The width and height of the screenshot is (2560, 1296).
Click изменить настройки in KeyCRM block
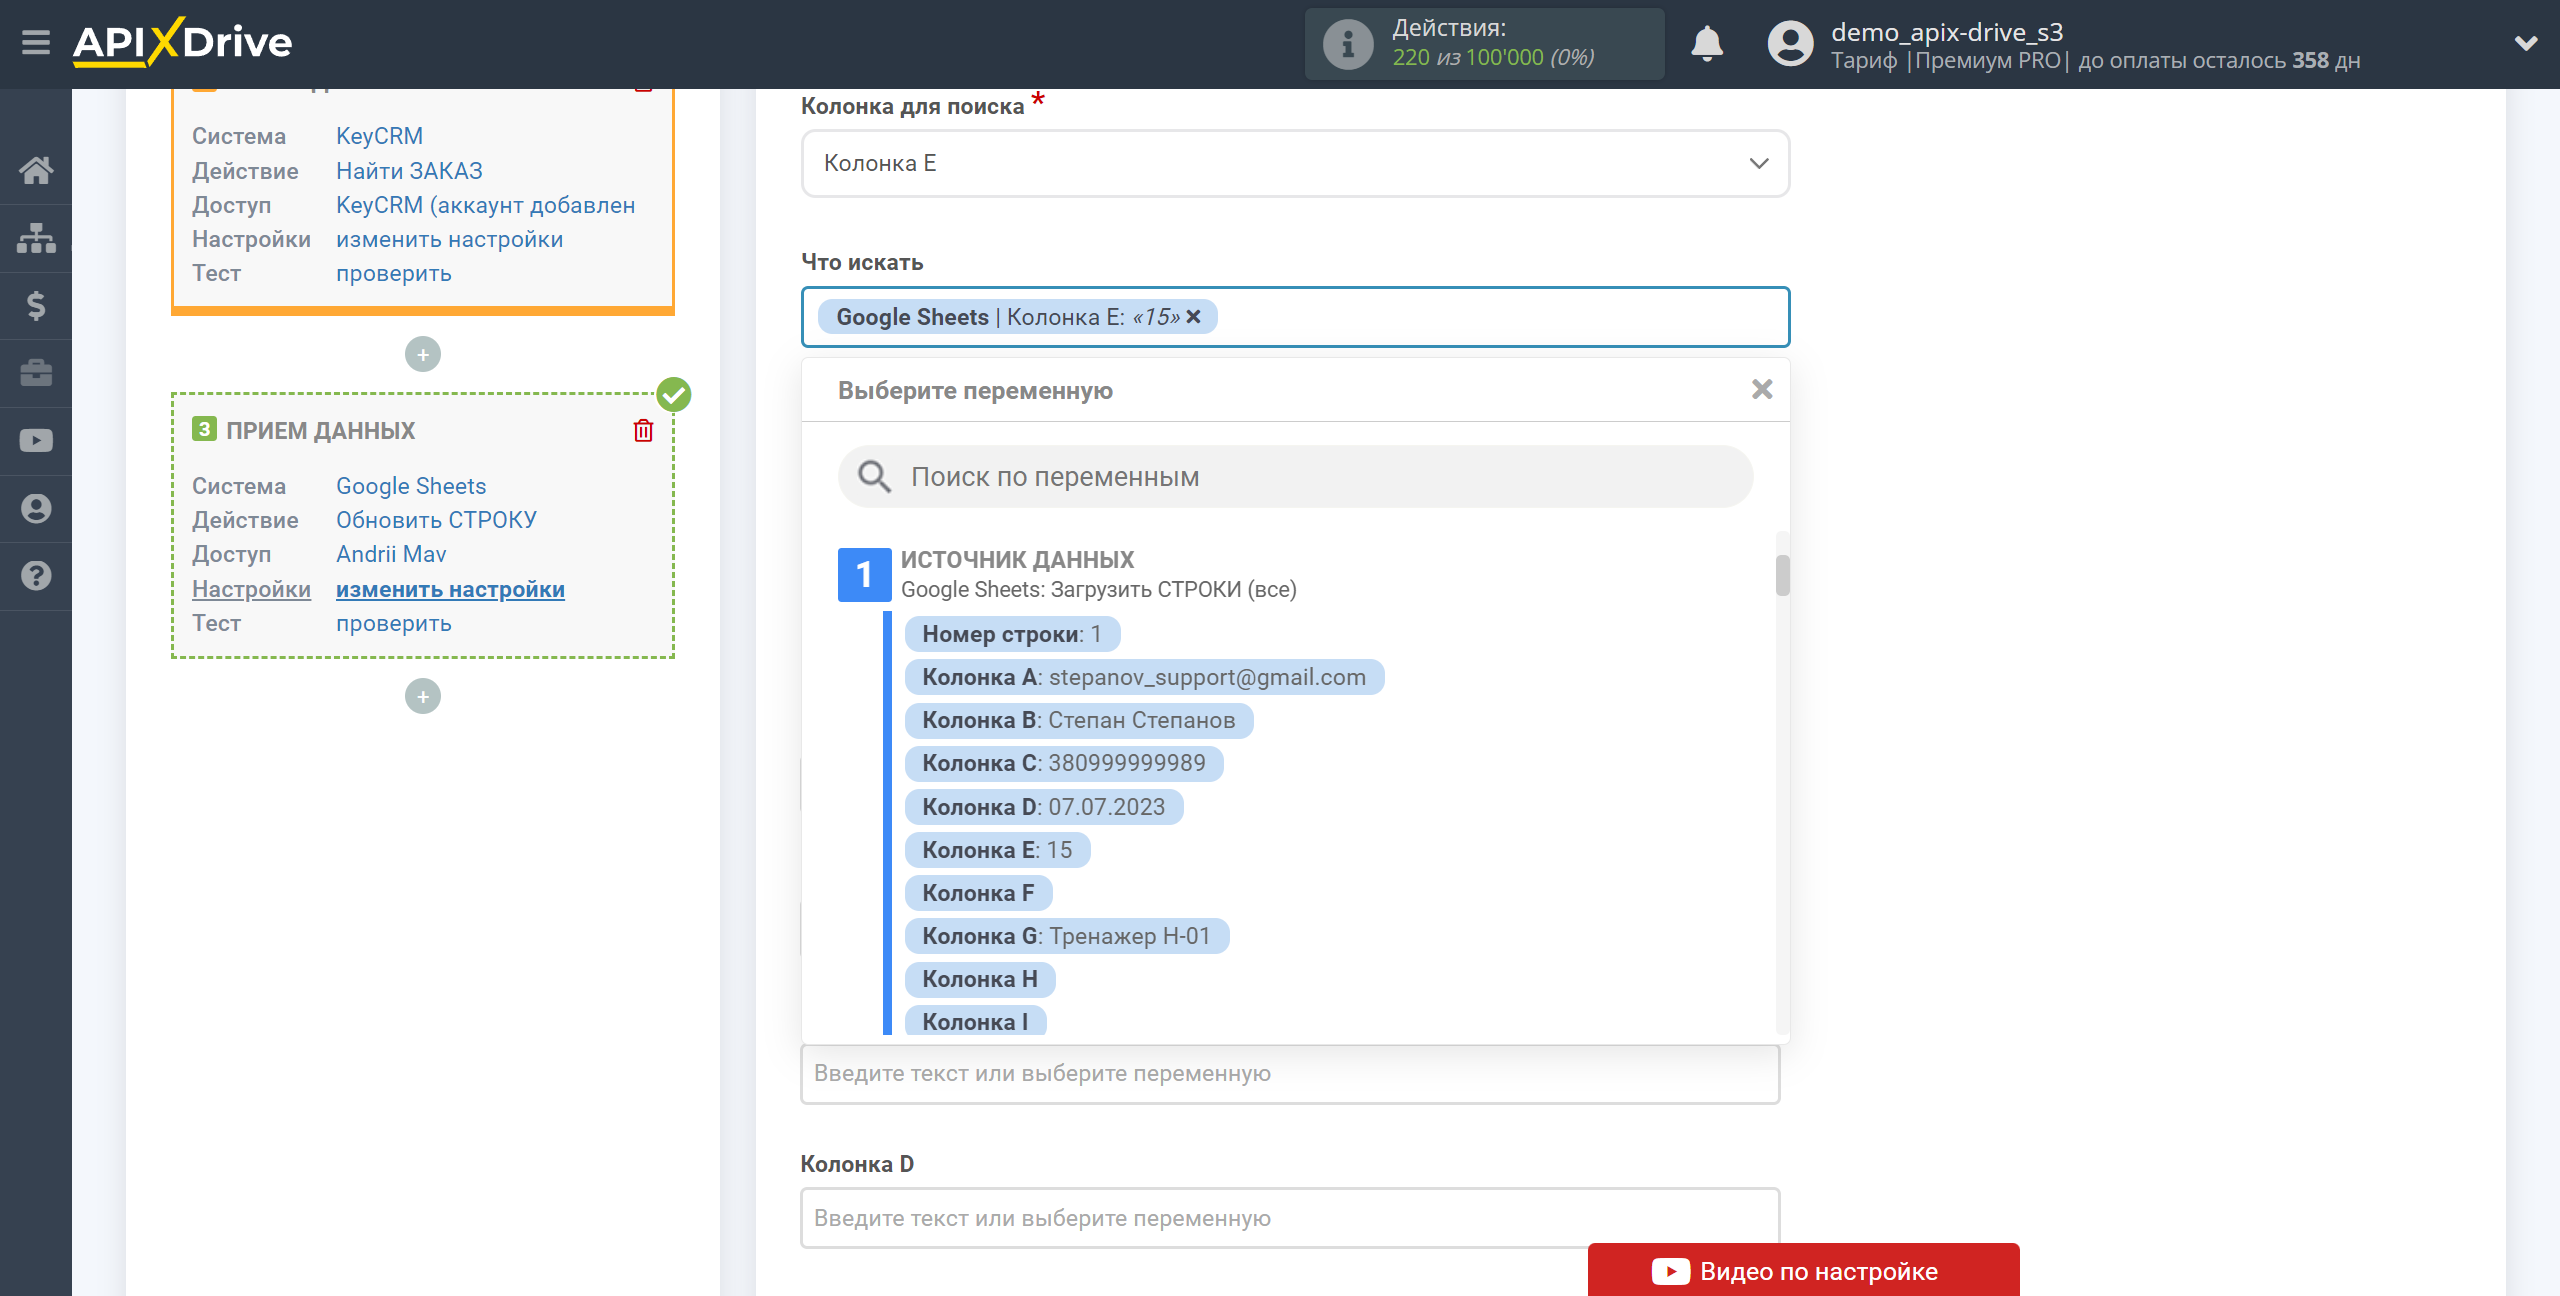tap(449, 239)
